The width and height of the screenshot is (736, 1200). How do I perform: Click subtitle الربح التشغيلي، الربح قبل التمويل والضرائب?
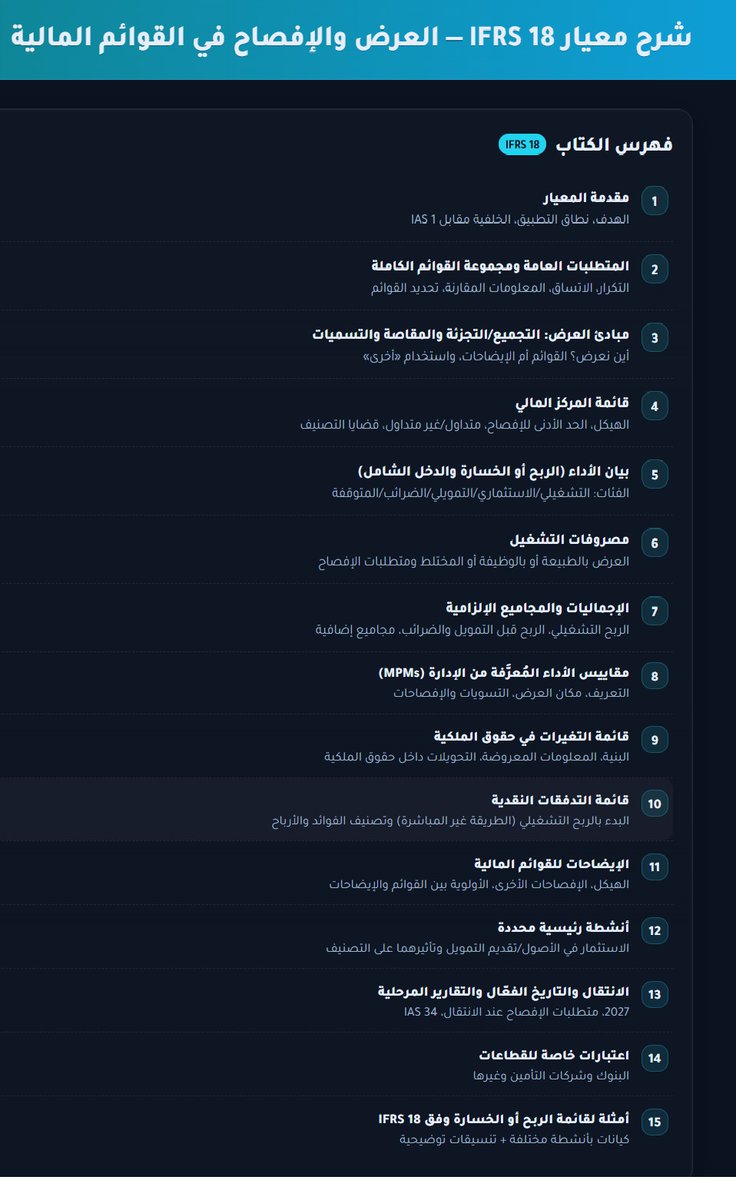(471, 629)
